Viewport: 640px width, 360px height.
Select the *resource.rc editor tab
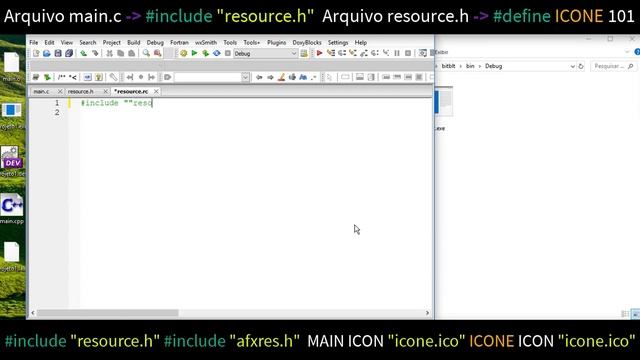131,91
